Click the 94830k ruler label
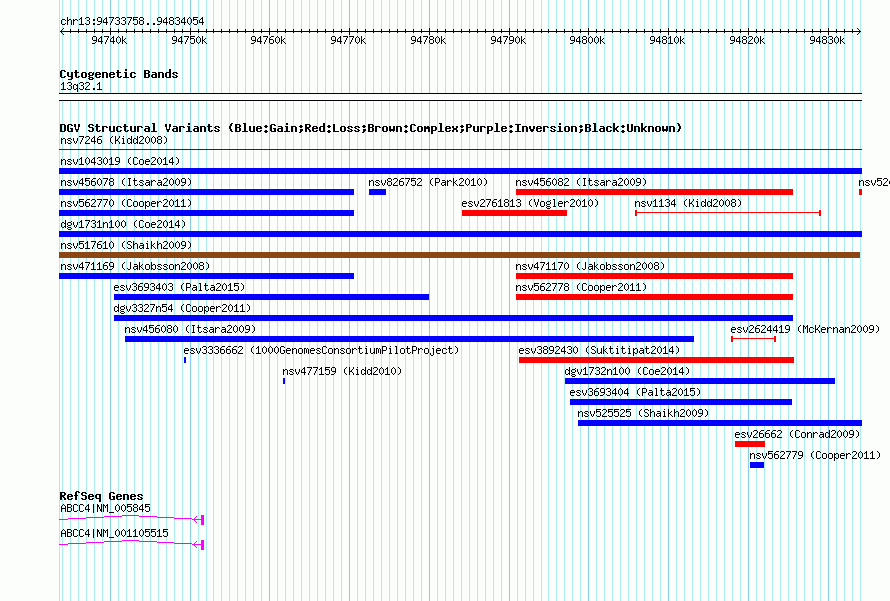Image resolution: width=890 pixels, height=601 pixels. (828, 40)
